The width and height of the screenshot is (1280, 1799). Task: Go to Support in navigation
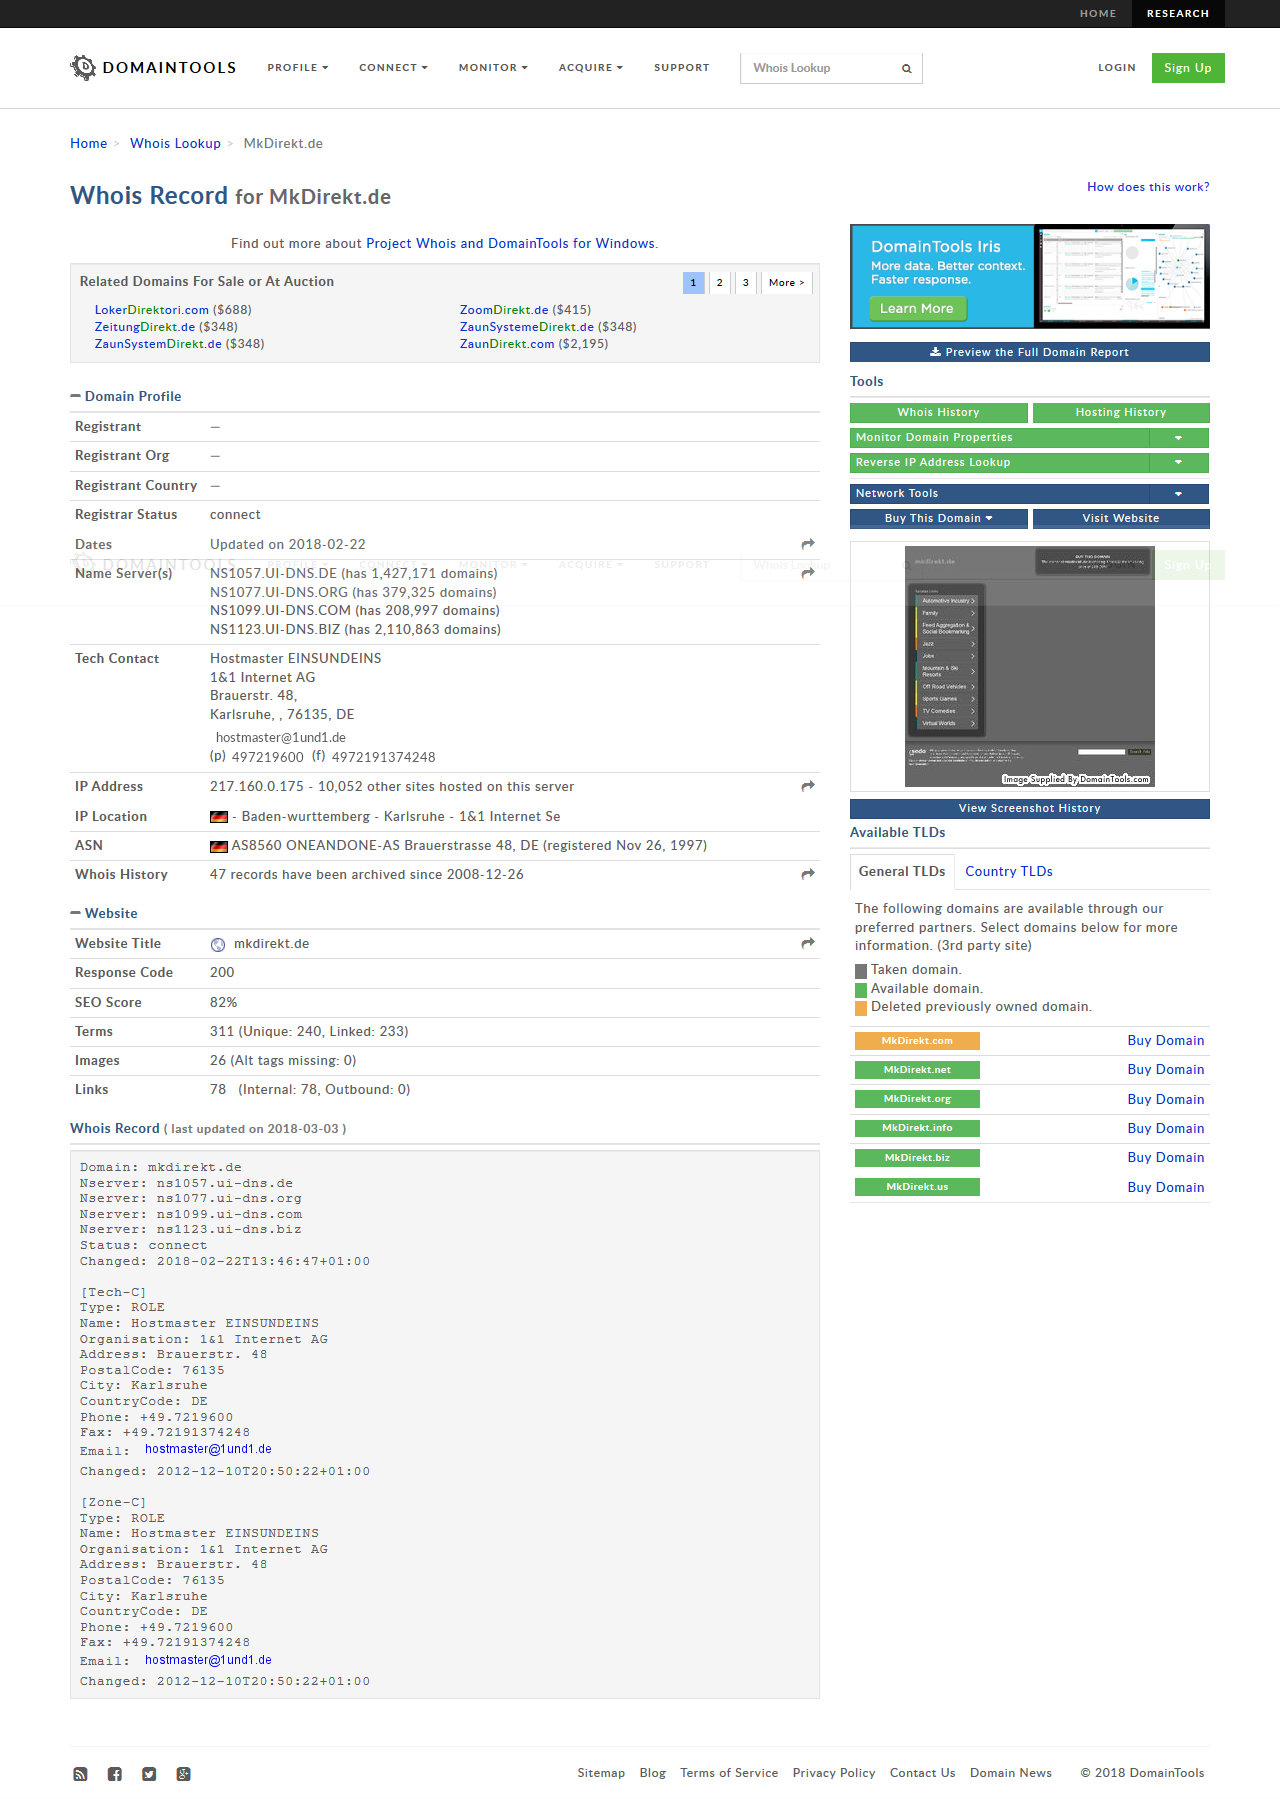coord(682,68)
